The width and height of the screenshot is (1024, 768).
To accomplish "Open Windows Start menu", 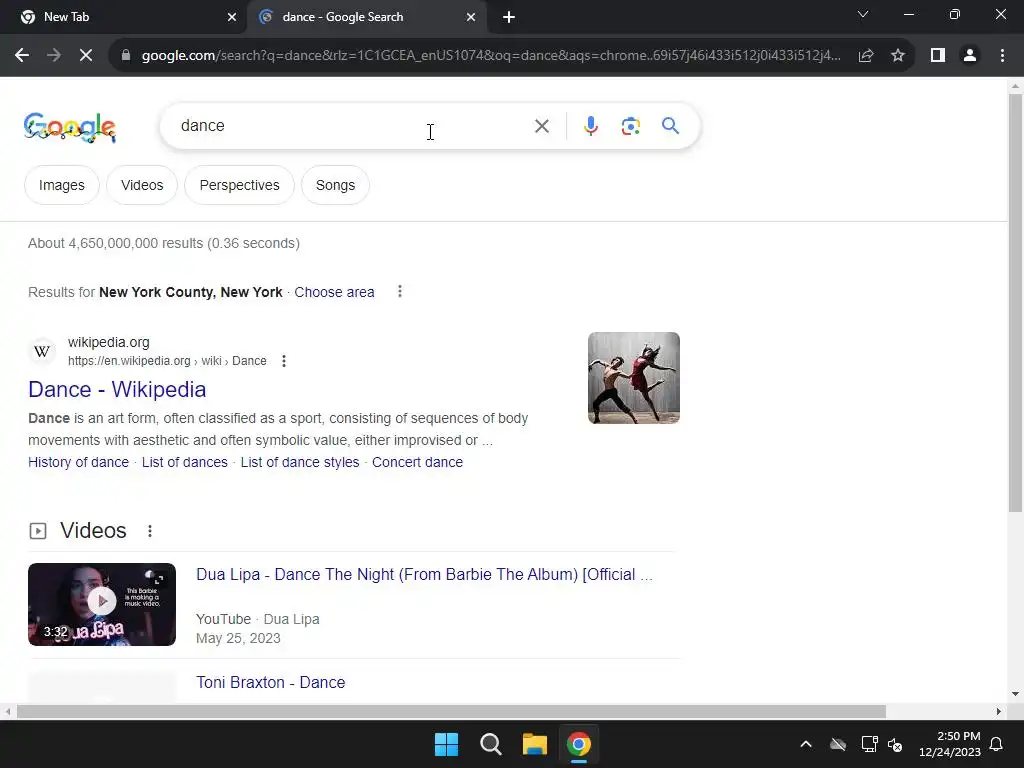I will point(447,744).
